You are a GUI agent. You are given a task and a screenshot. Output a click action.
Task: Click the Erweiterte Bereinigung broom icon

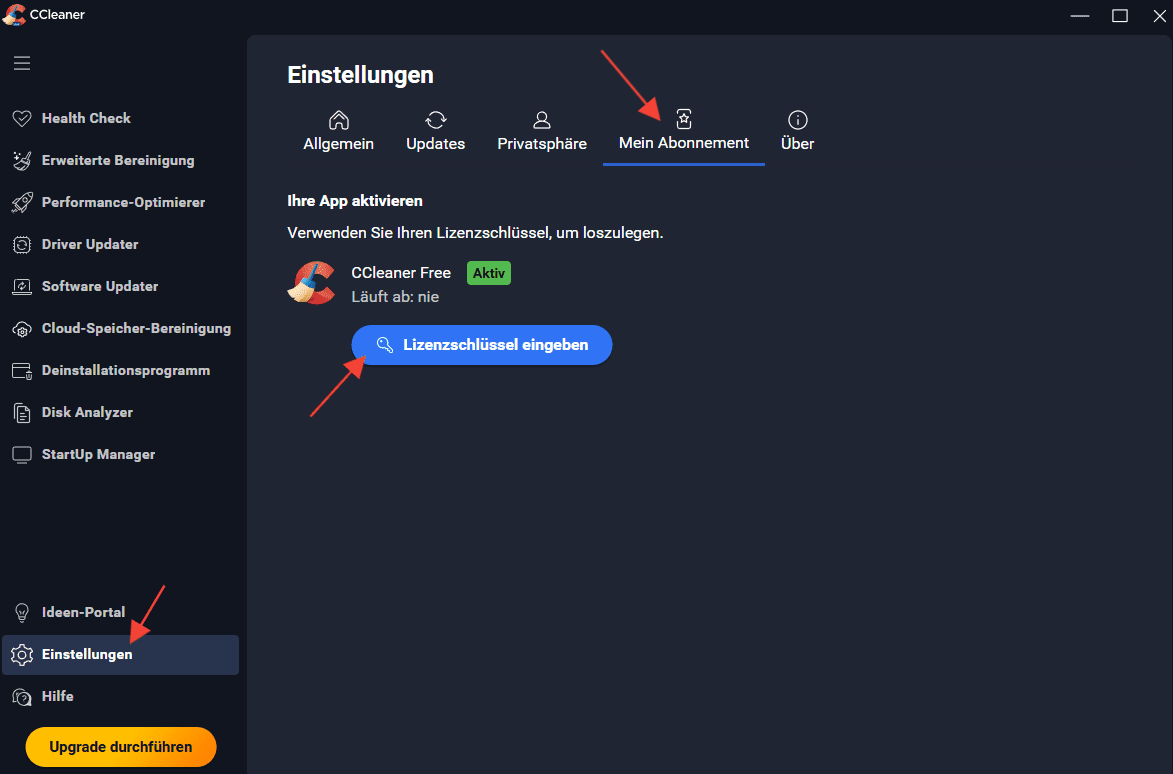22,160
